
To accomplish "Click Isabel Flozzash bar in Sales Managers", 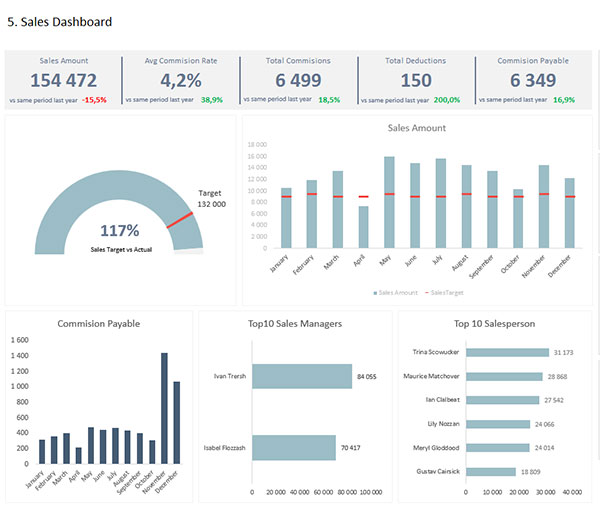I will click(x=294, y=447).
